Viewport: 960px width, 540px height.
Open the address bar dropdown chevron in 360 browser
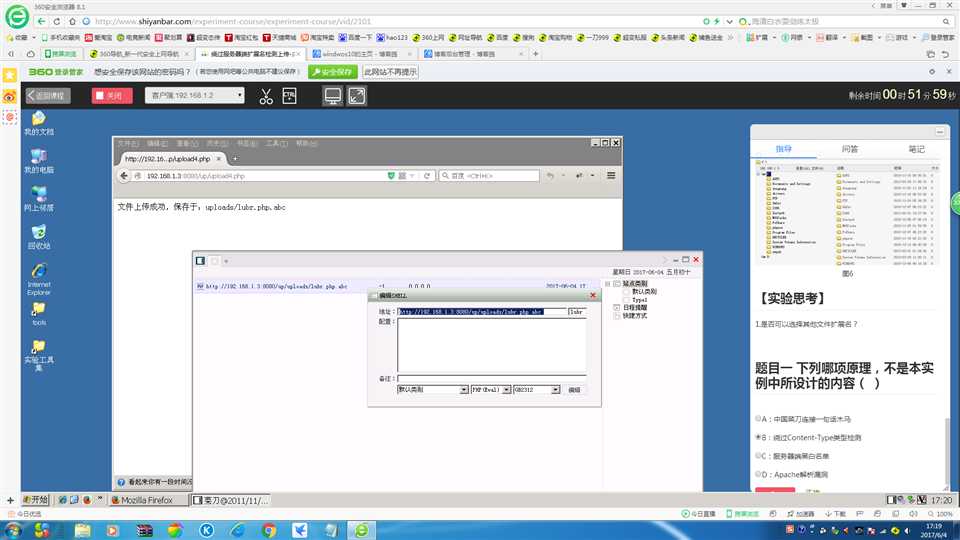coord(729,21)
